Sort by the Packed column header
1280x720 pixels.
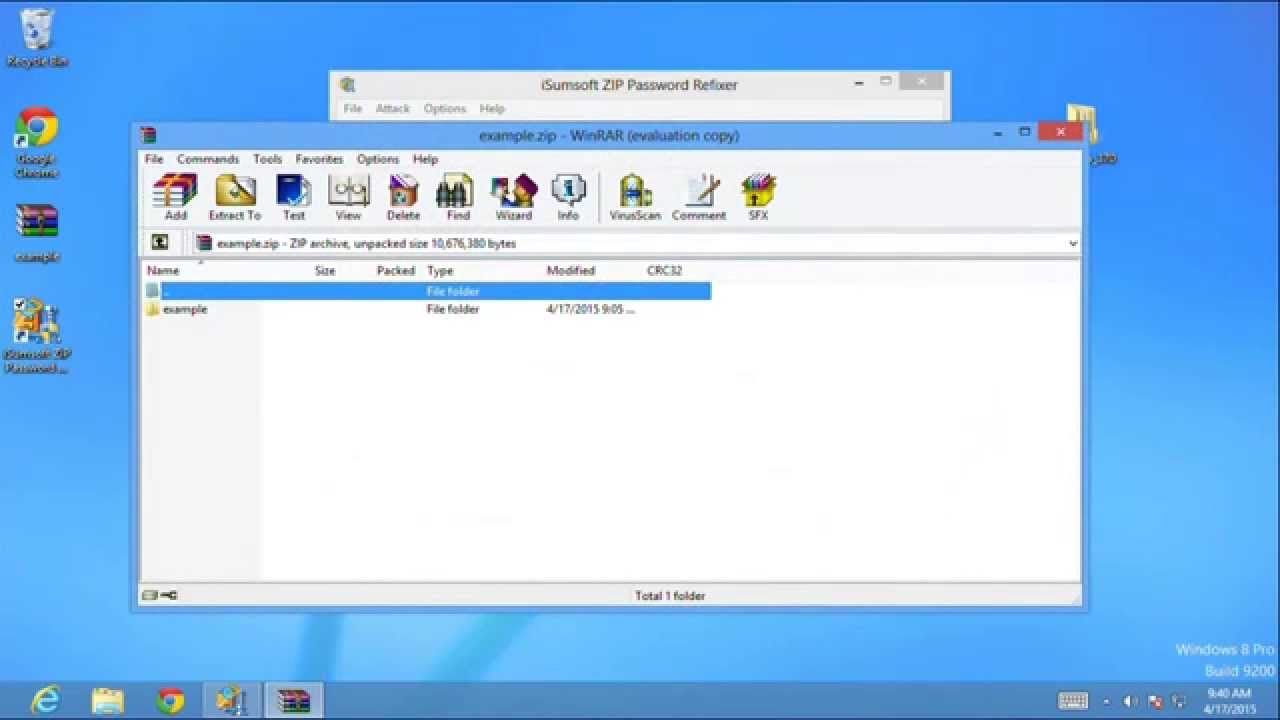tap(396, 270)
